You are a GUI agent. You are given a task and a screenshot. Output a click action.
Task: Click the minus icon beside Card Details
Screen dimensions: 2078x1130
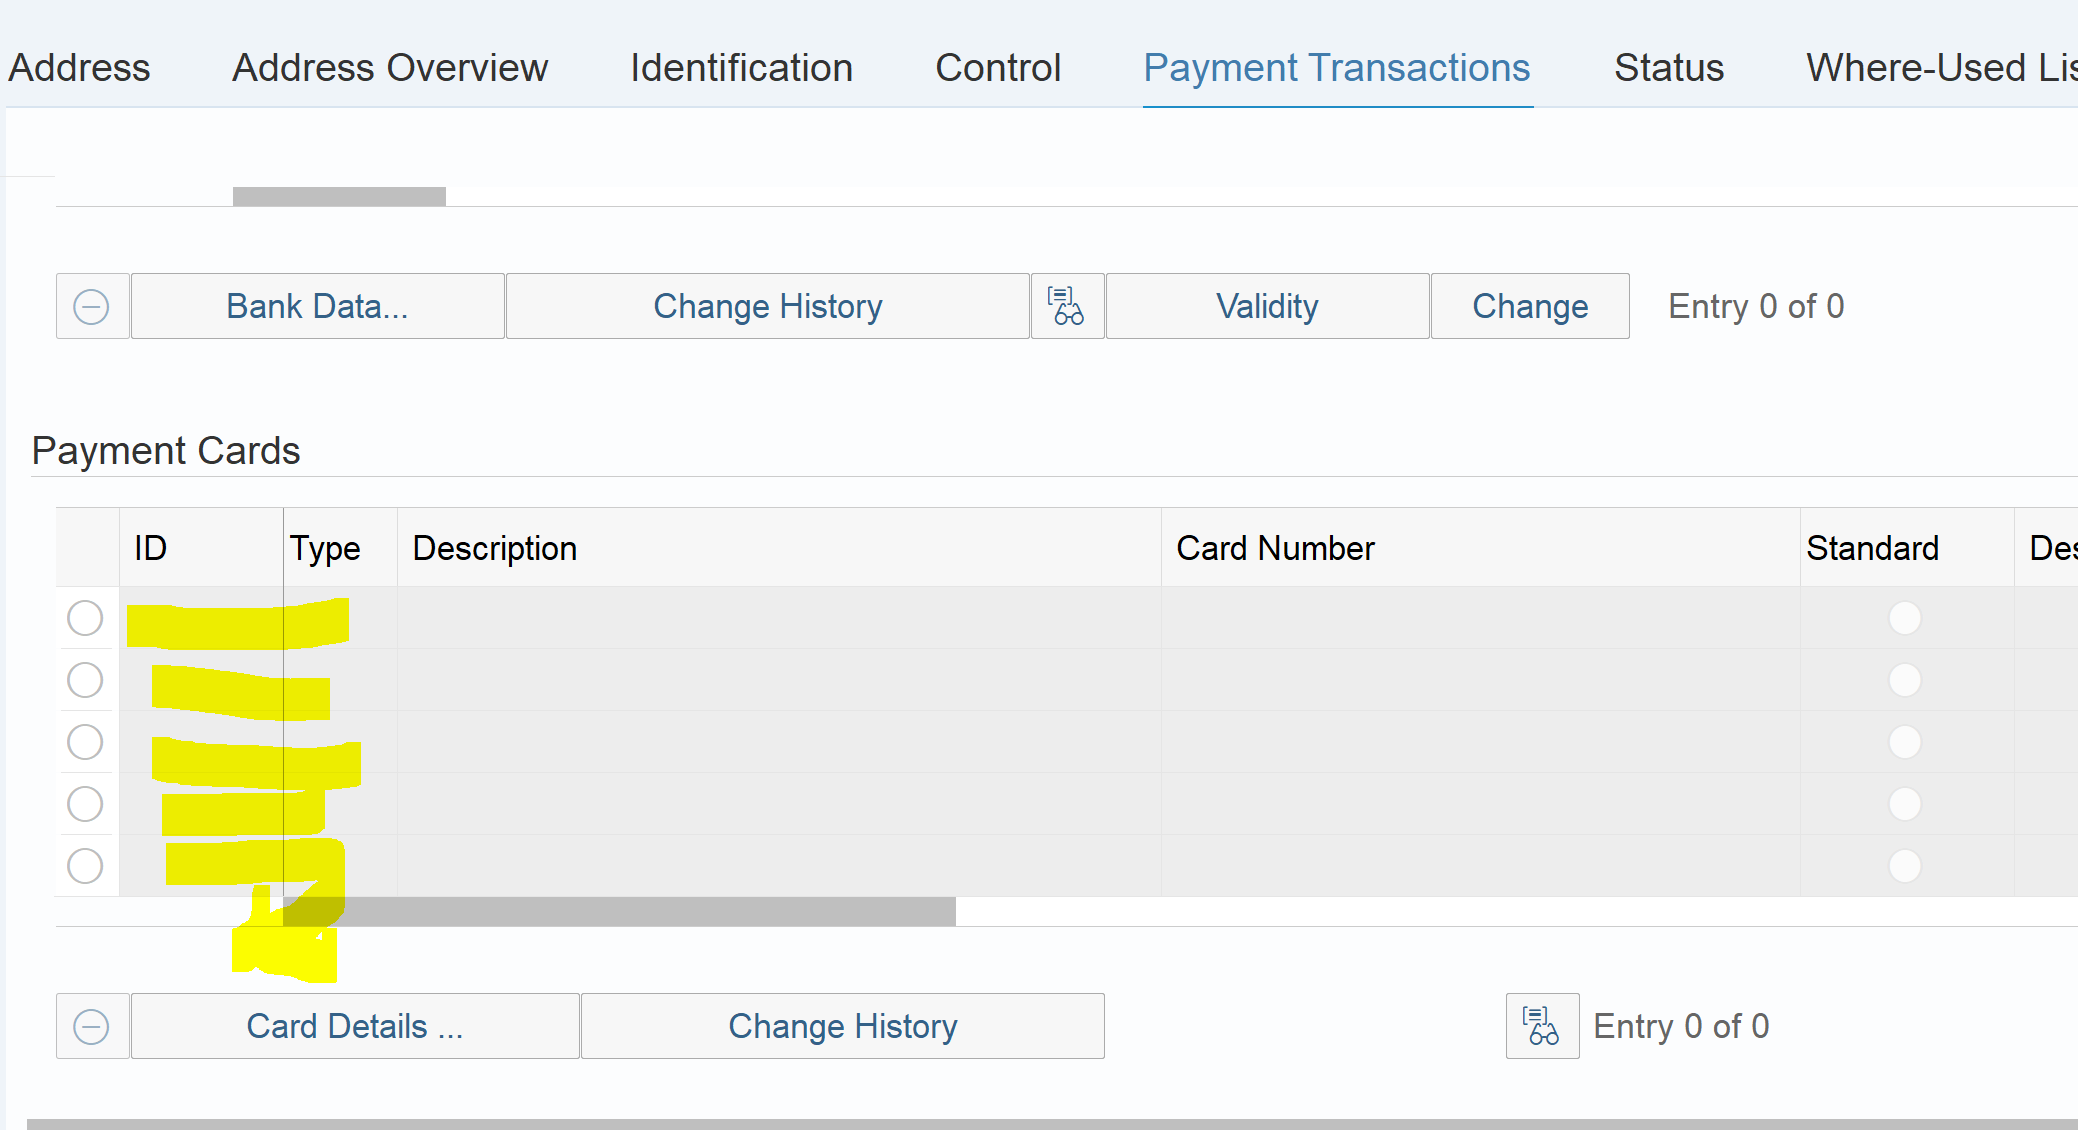click(92, 1027)
